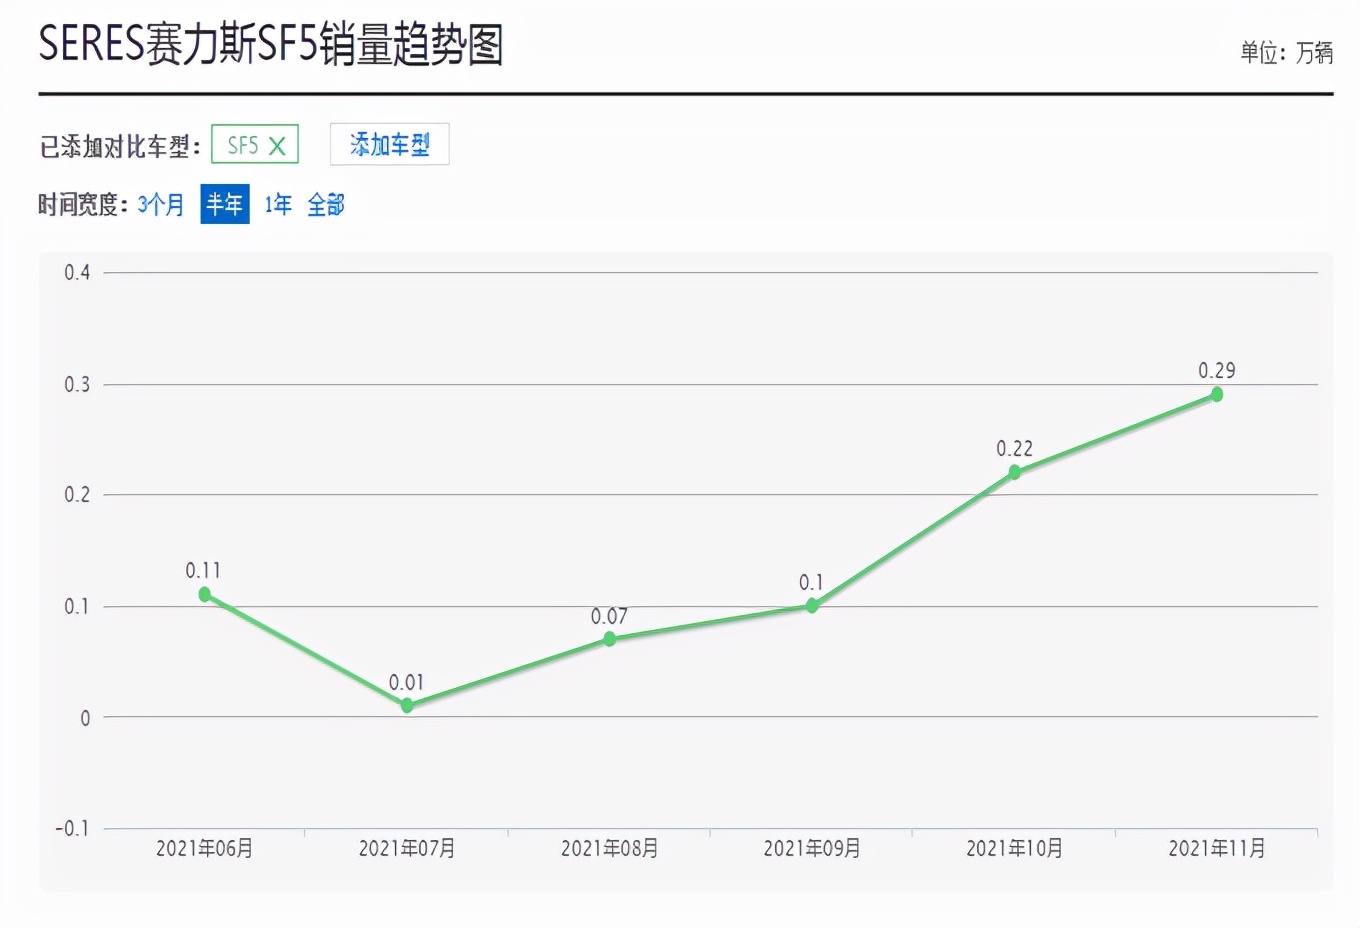Click the x-axis label 2021年06月
This screenshot has width=1360, height=928.
205,848
